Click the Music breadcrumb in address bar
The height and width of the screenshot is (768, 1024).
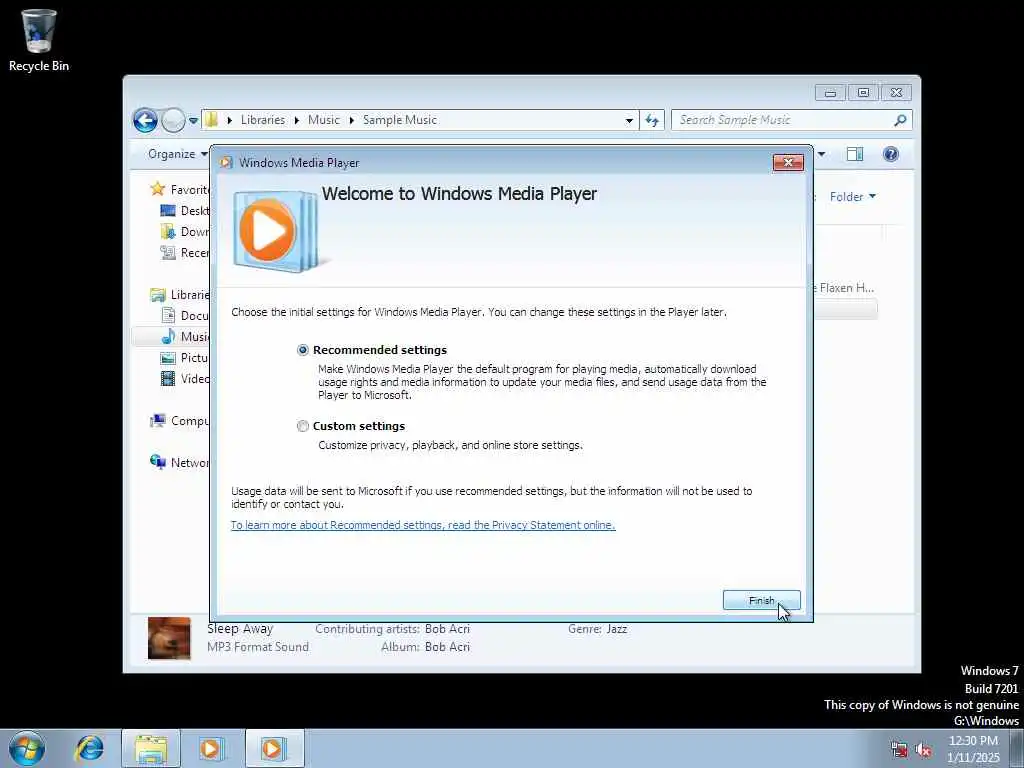coord(324,120)
